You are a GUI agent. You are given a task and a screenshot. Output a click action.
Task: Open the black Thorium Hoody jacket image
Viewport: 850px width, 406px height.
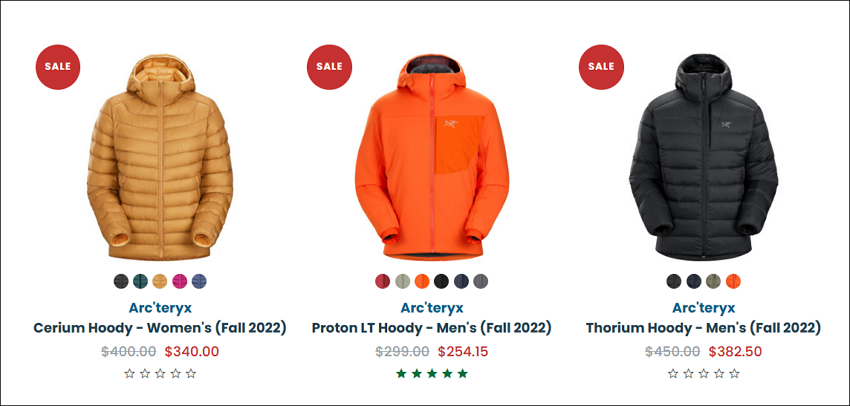704,157
